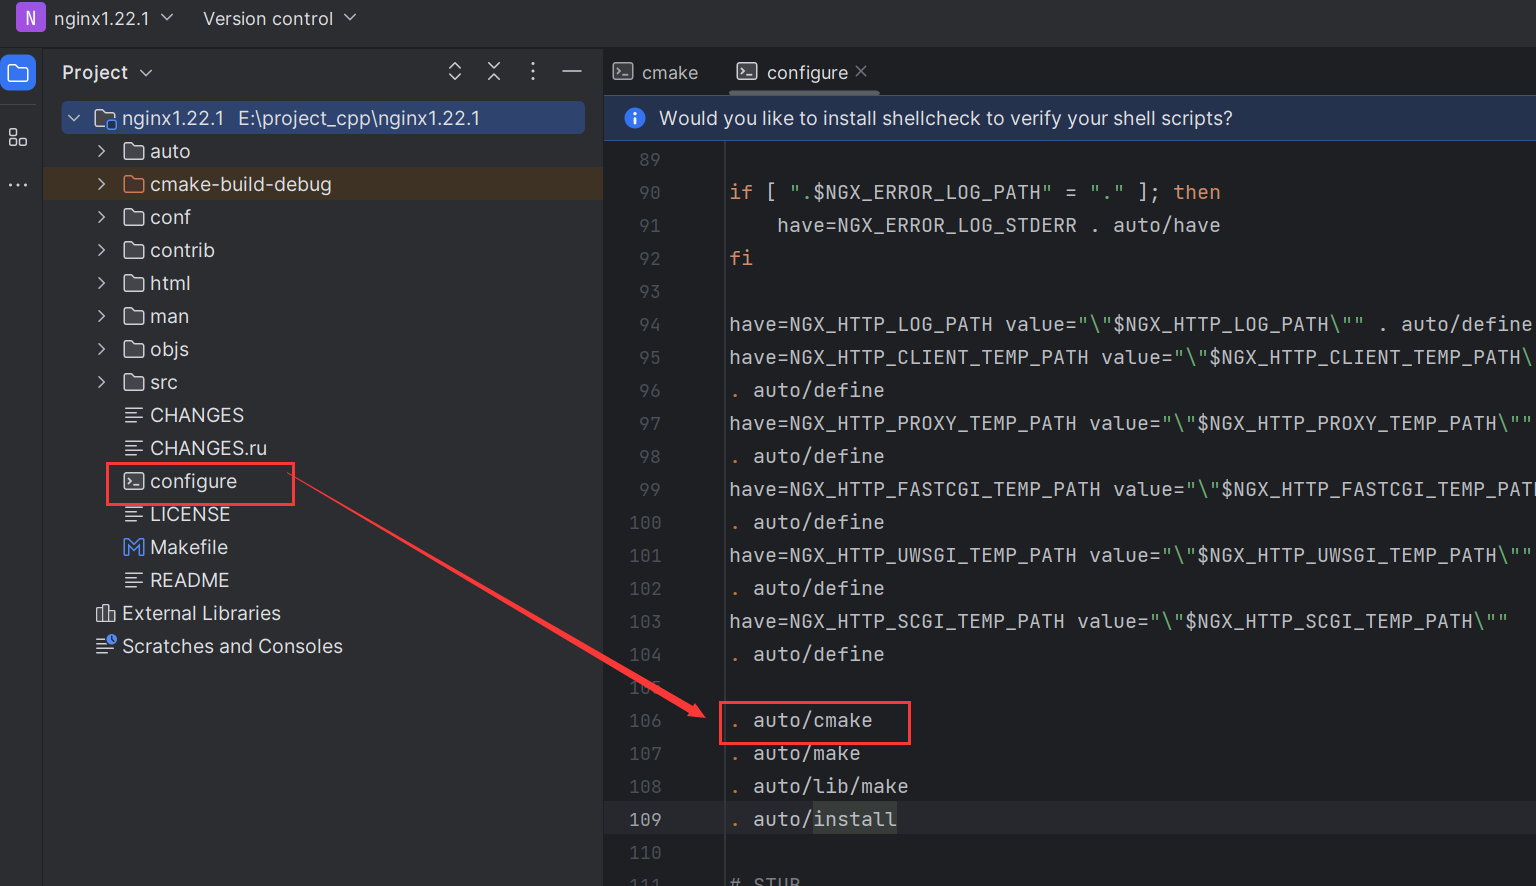1536x886 pixels.
Task: Collapse the nginx1.22.1 root node
Action: [74, 118]
